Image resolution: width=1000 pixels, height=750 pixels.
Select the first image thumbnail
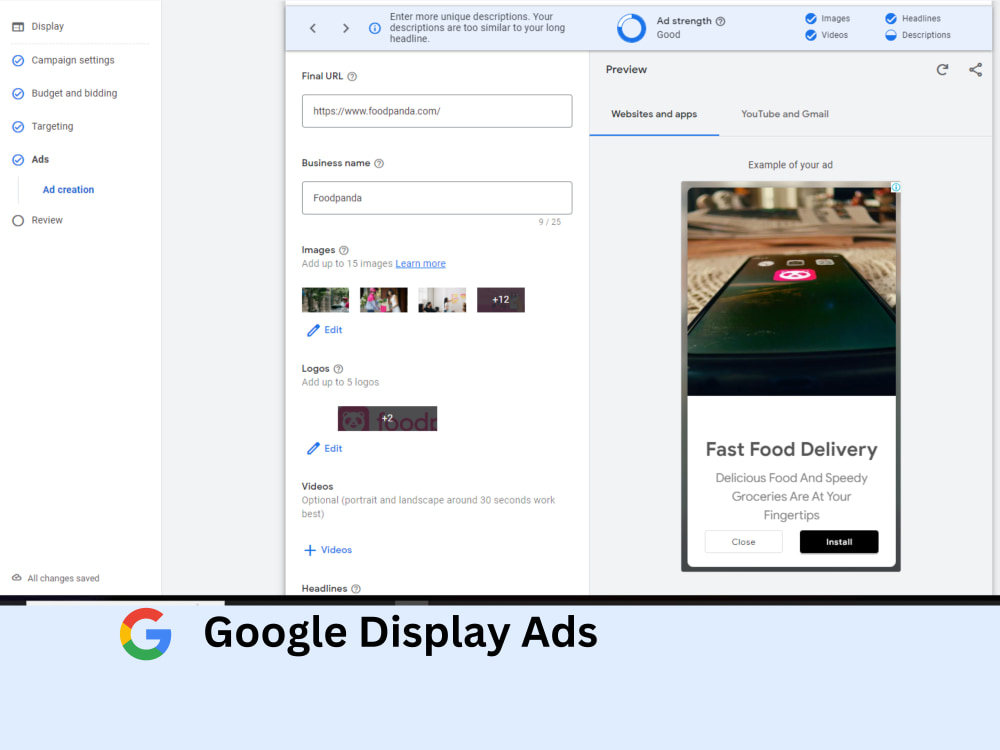pos(325,300)
